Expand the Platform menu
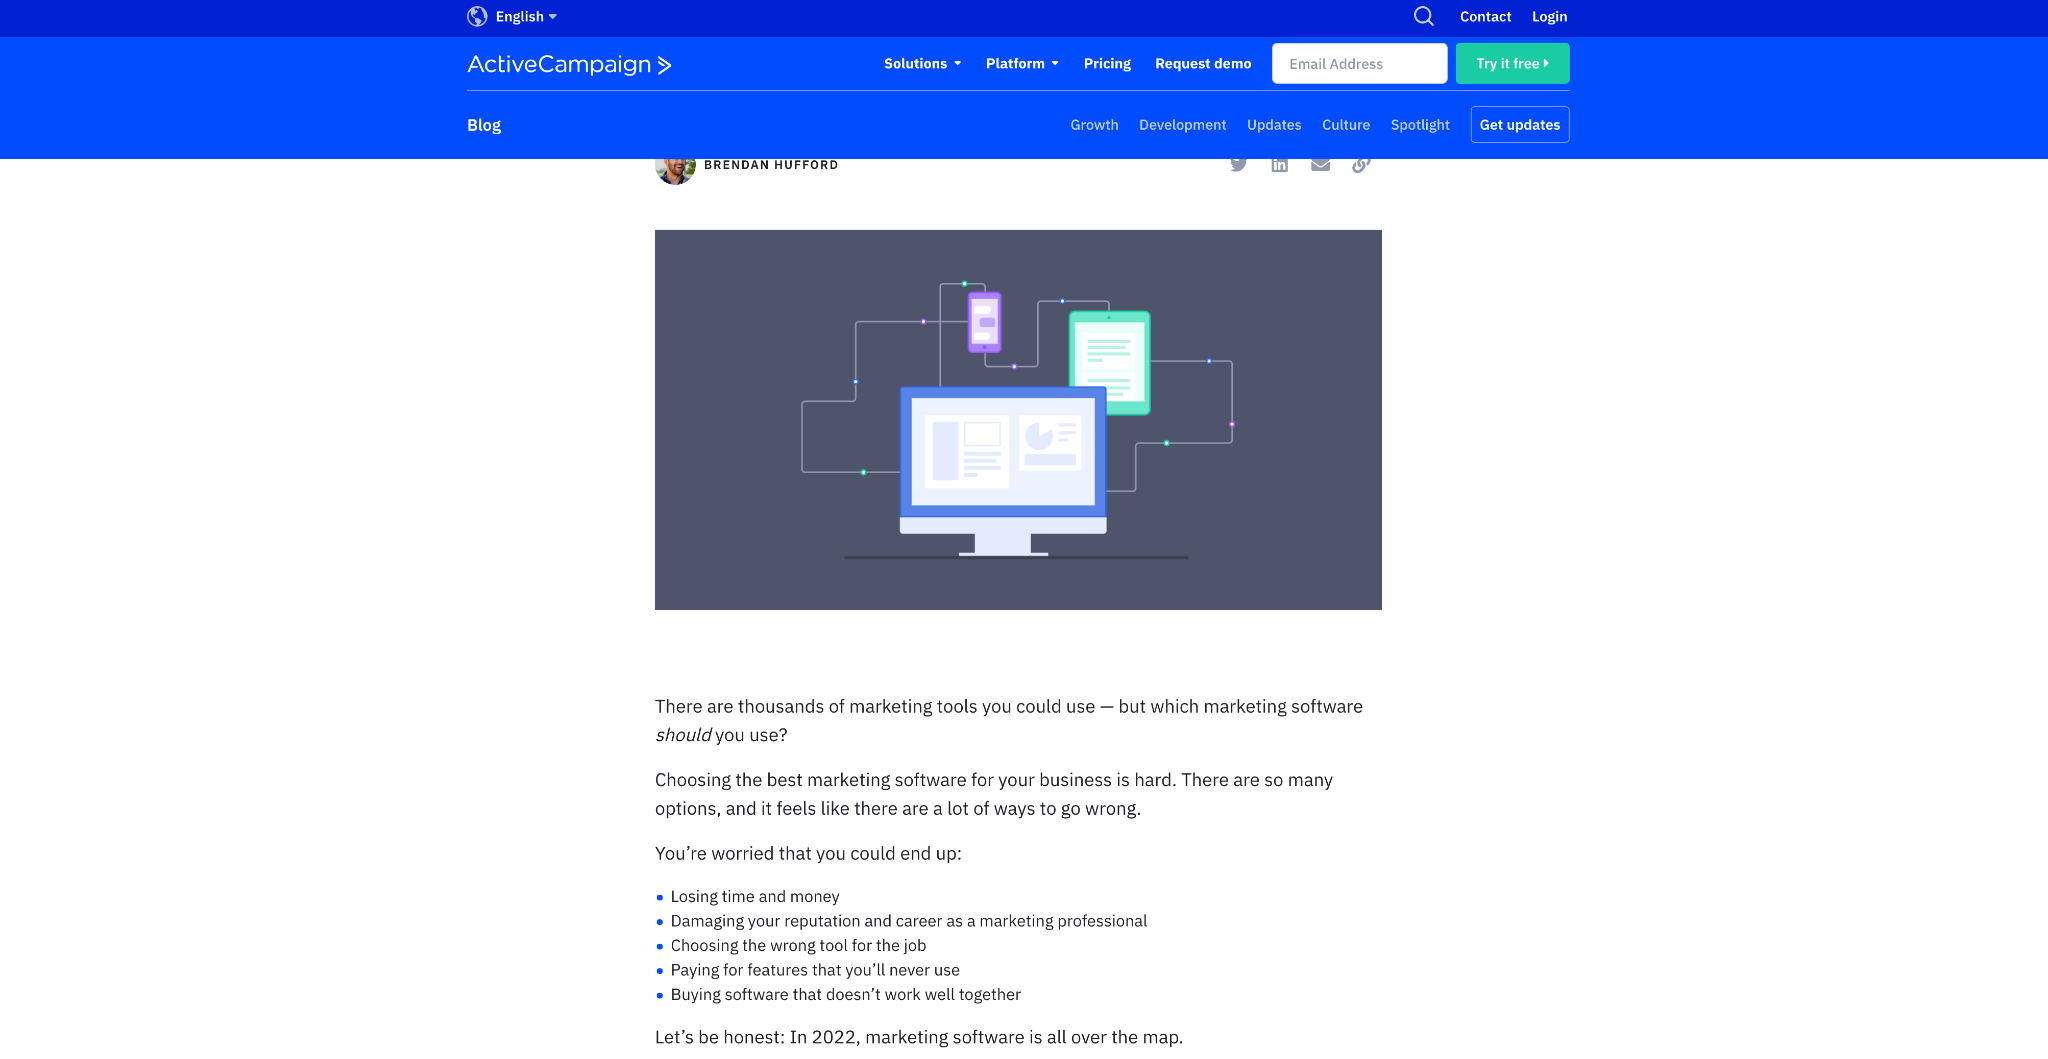Image resolution: width=2048 pixels, height=1059 pixels. [x=1022, y=63]
